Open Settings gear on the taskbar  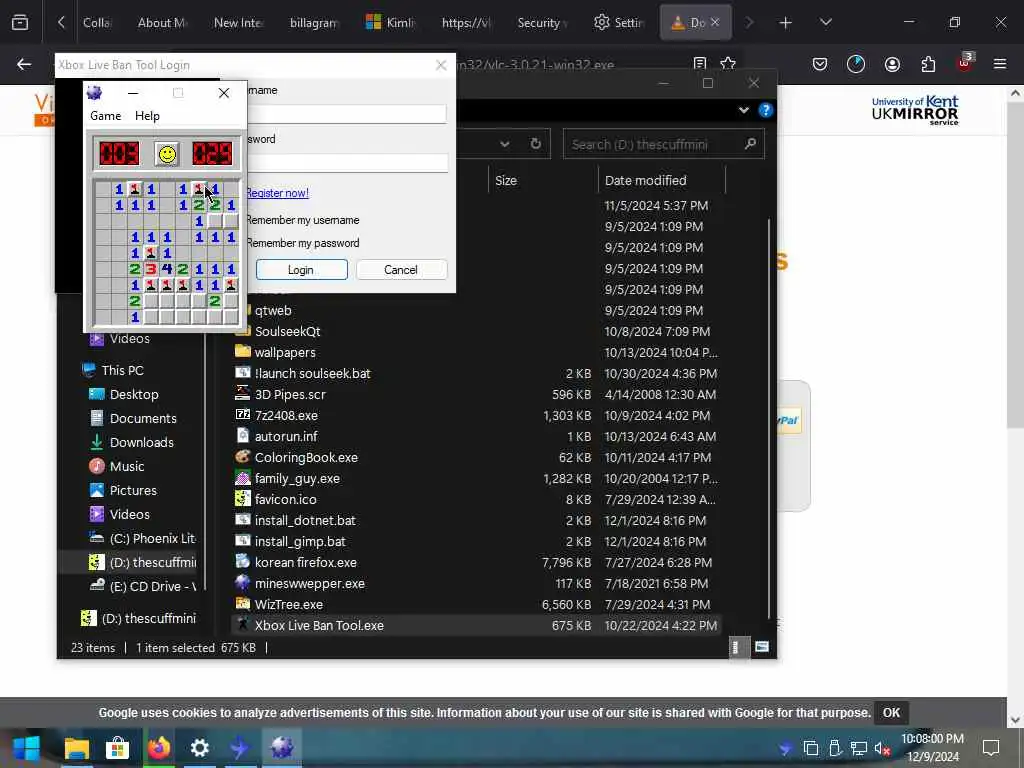click(200, 748)
